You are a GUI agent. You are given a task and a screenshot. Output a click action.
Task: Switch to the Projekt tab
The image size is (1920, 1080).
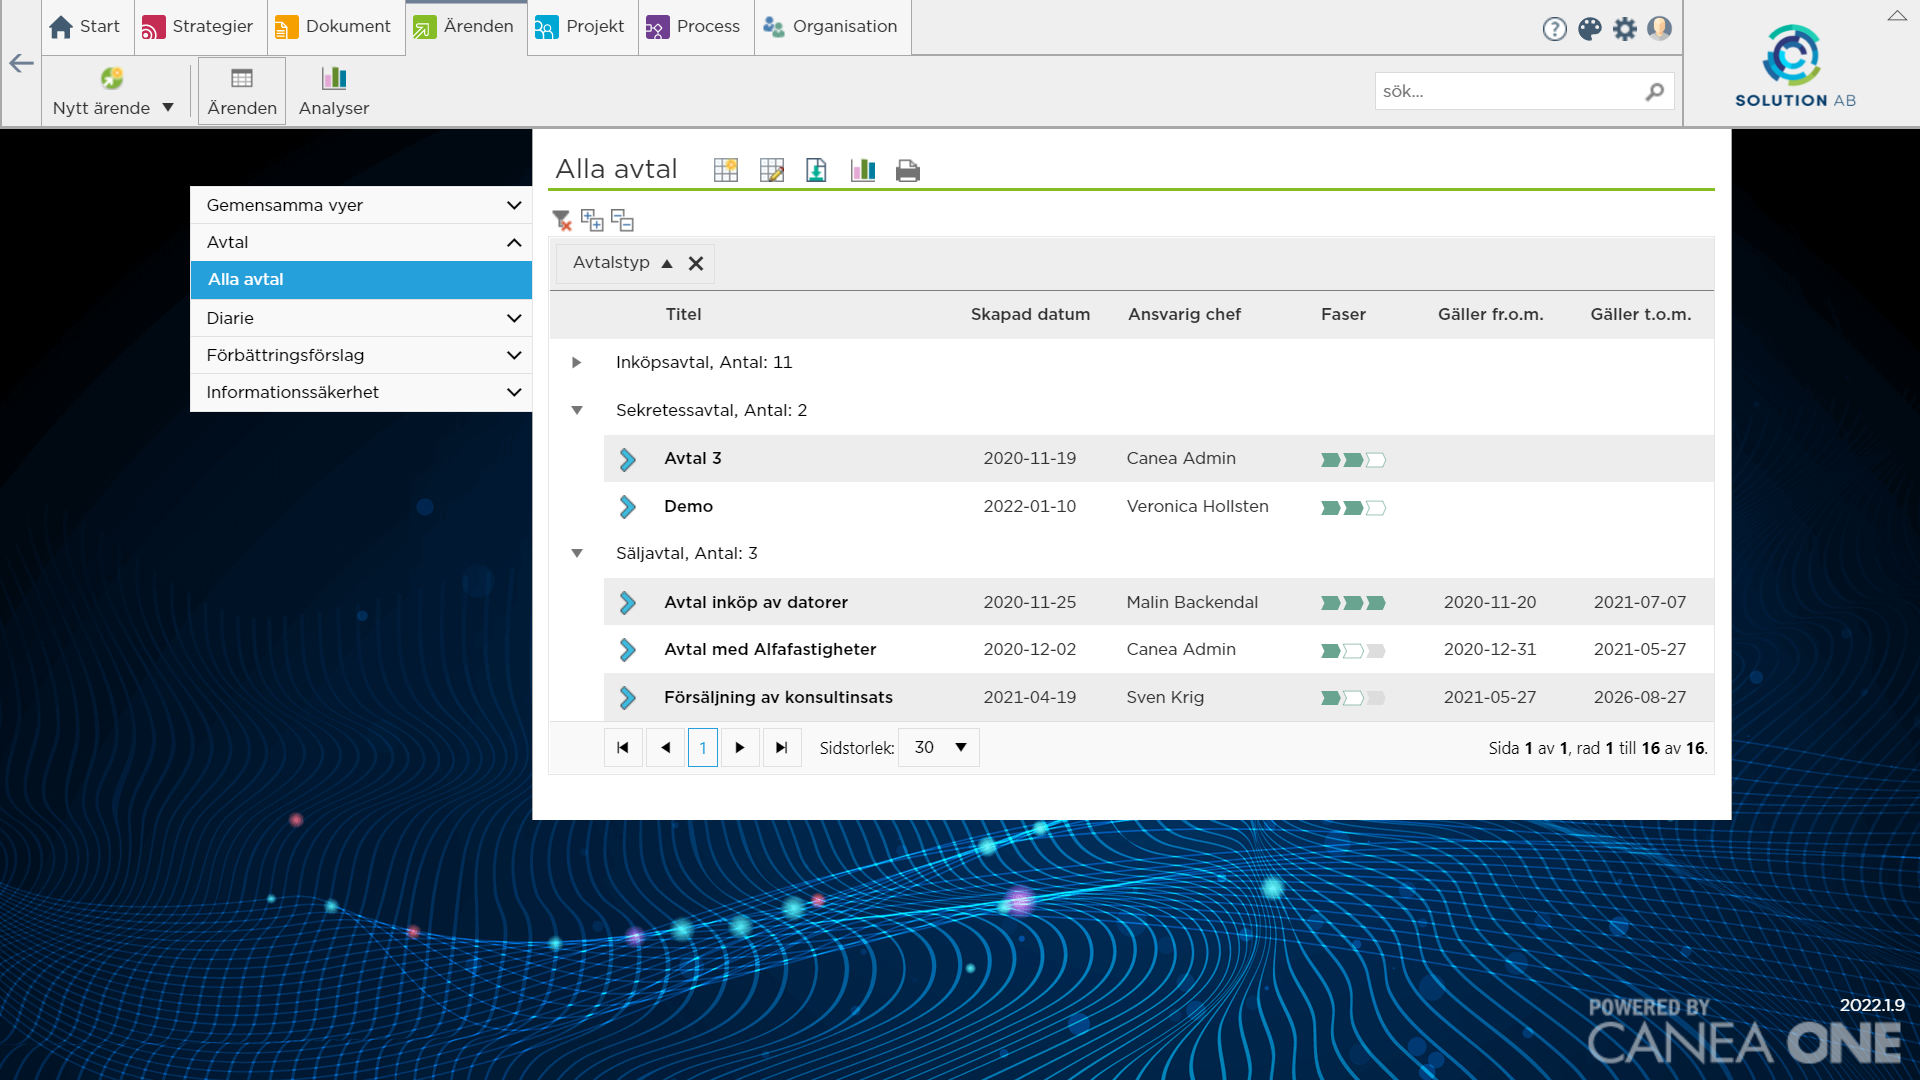coord(582,27)
